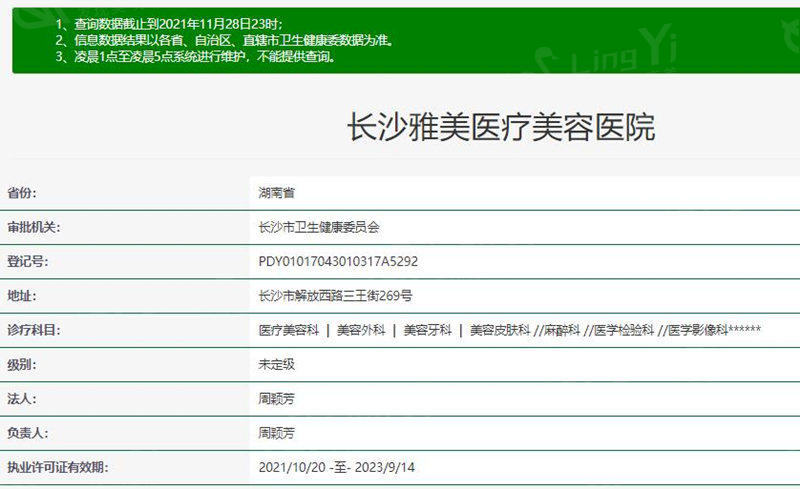Viewport: 800px width, 489px height.
Task: Click the hospital title 长沙雅美医疗美容医院
Action: pyautogui.click(x=501, y=127)
